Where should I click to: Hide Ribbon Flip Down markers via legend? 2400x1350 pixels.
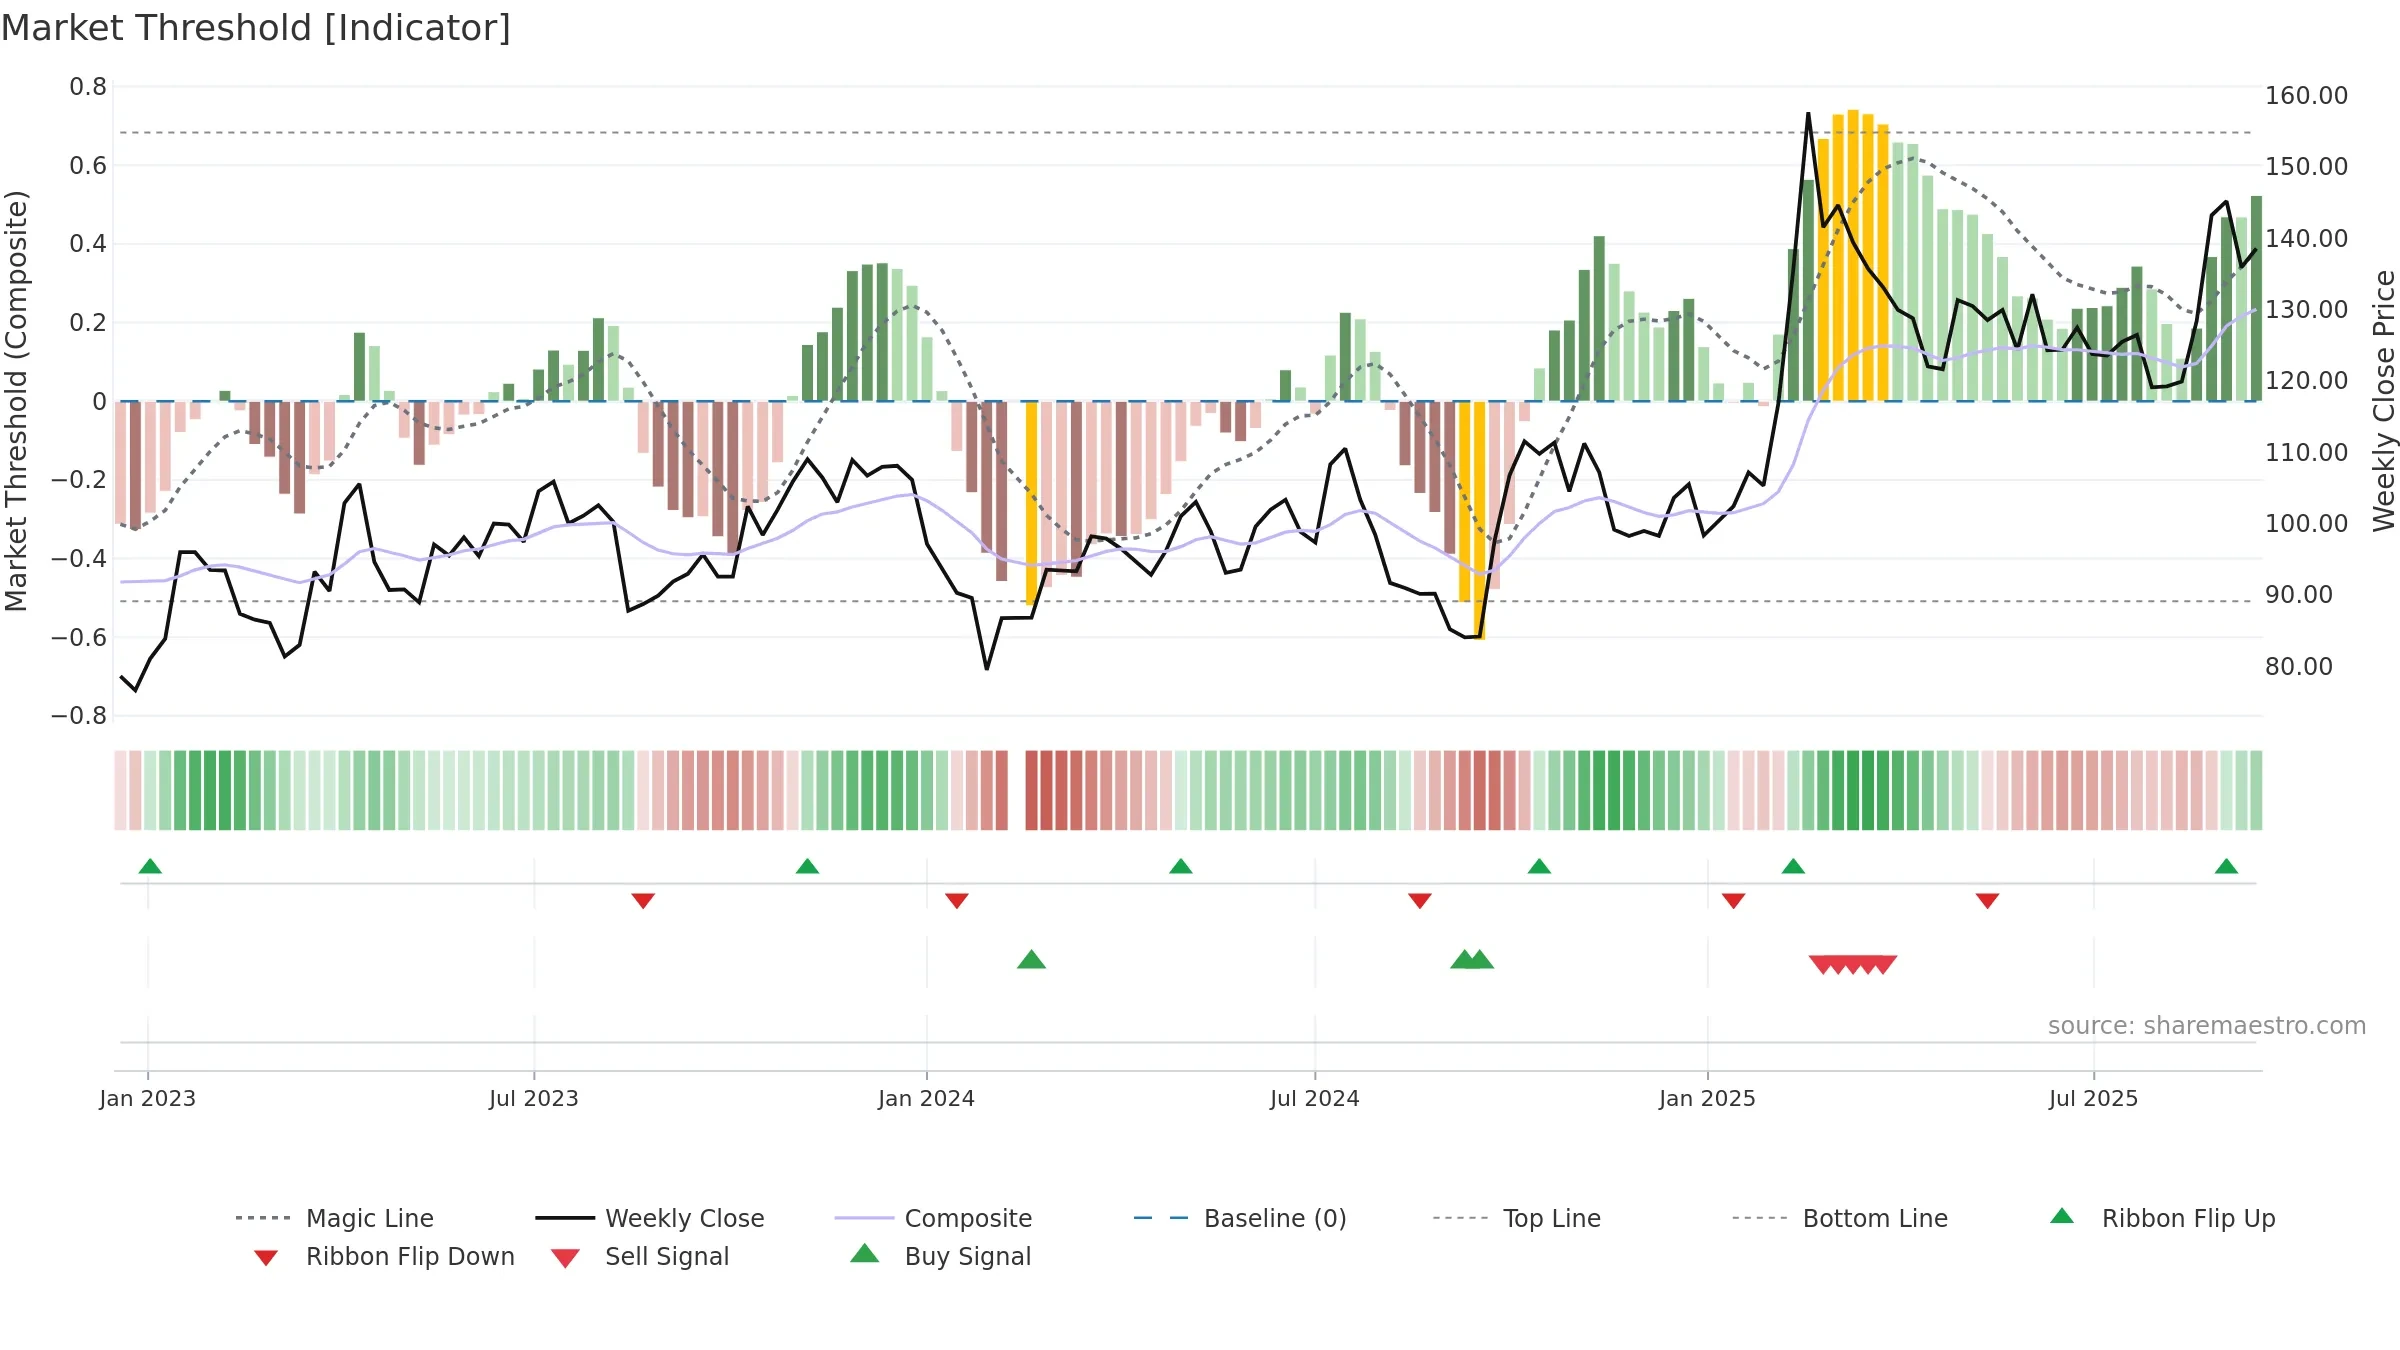coord(384,1256)
